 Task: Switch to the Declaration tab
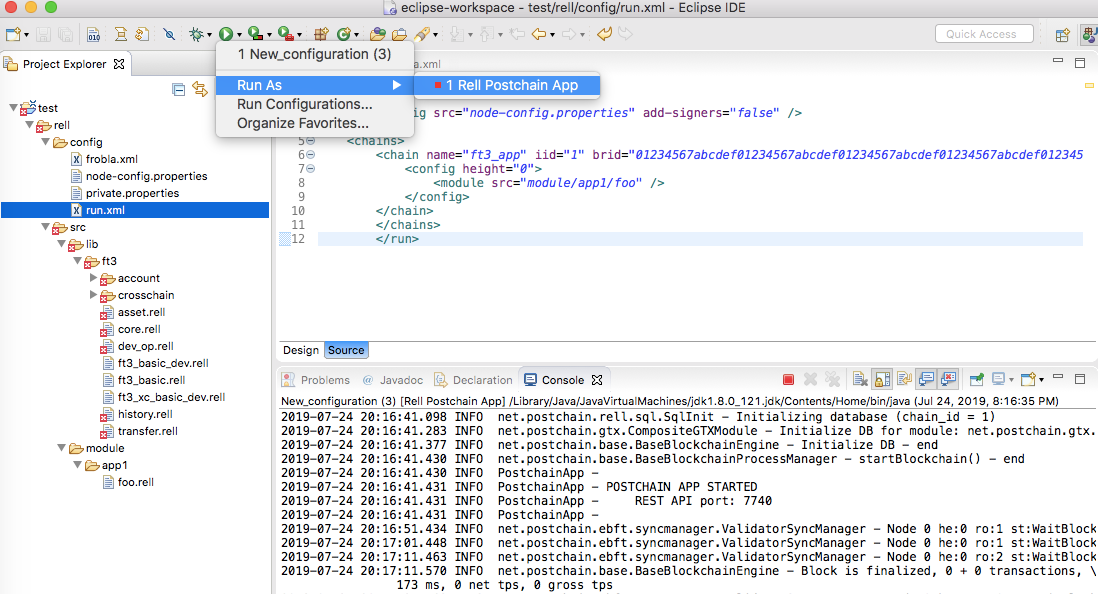(x=474, y=380)
